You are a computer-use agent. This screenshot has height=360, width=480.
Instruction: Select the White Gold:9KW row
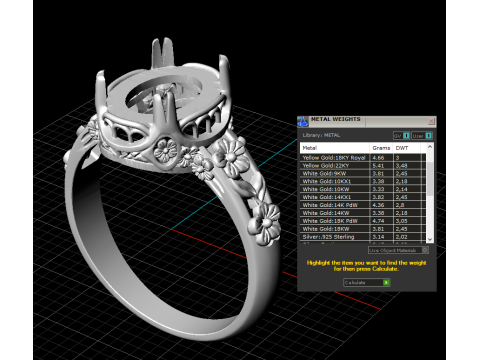363,174
